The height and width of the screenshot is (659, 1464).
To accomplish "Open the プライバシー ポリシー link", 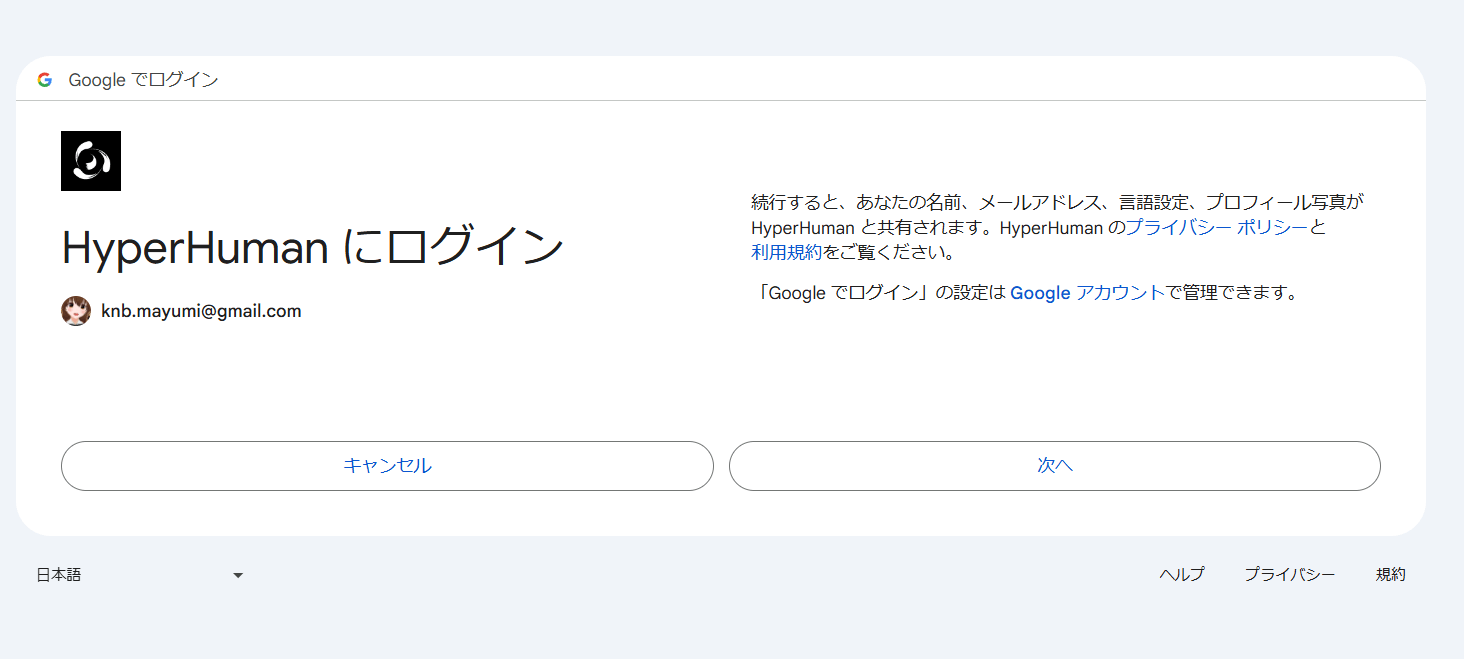I will [1216, 227].
